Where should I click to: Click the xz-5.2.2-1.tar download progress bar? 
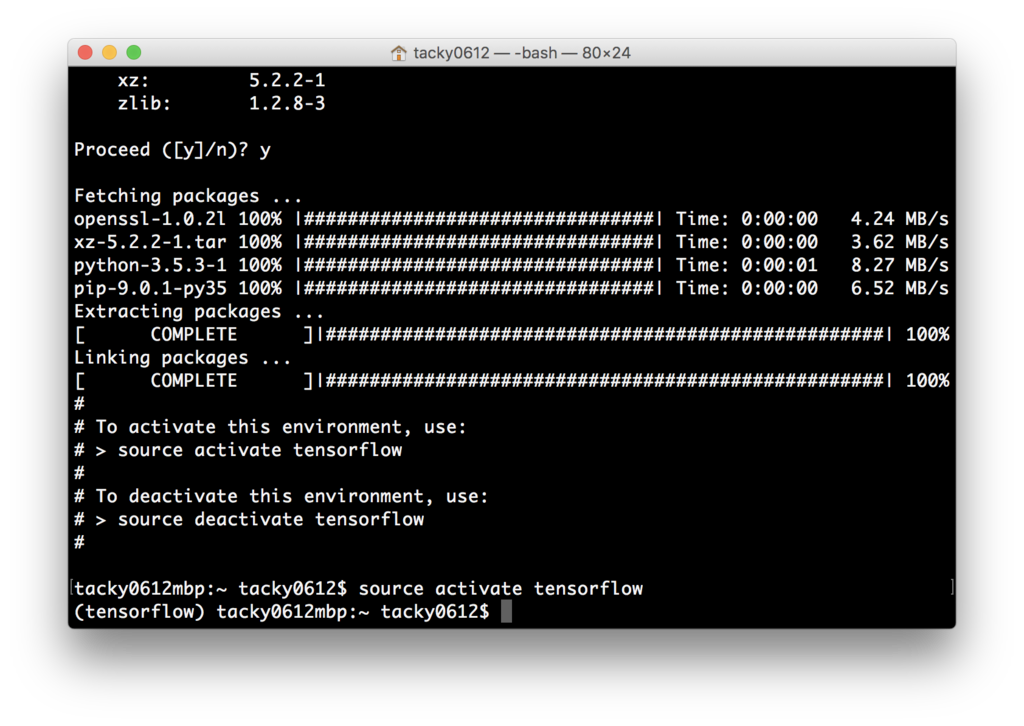(x=479, y=242)
